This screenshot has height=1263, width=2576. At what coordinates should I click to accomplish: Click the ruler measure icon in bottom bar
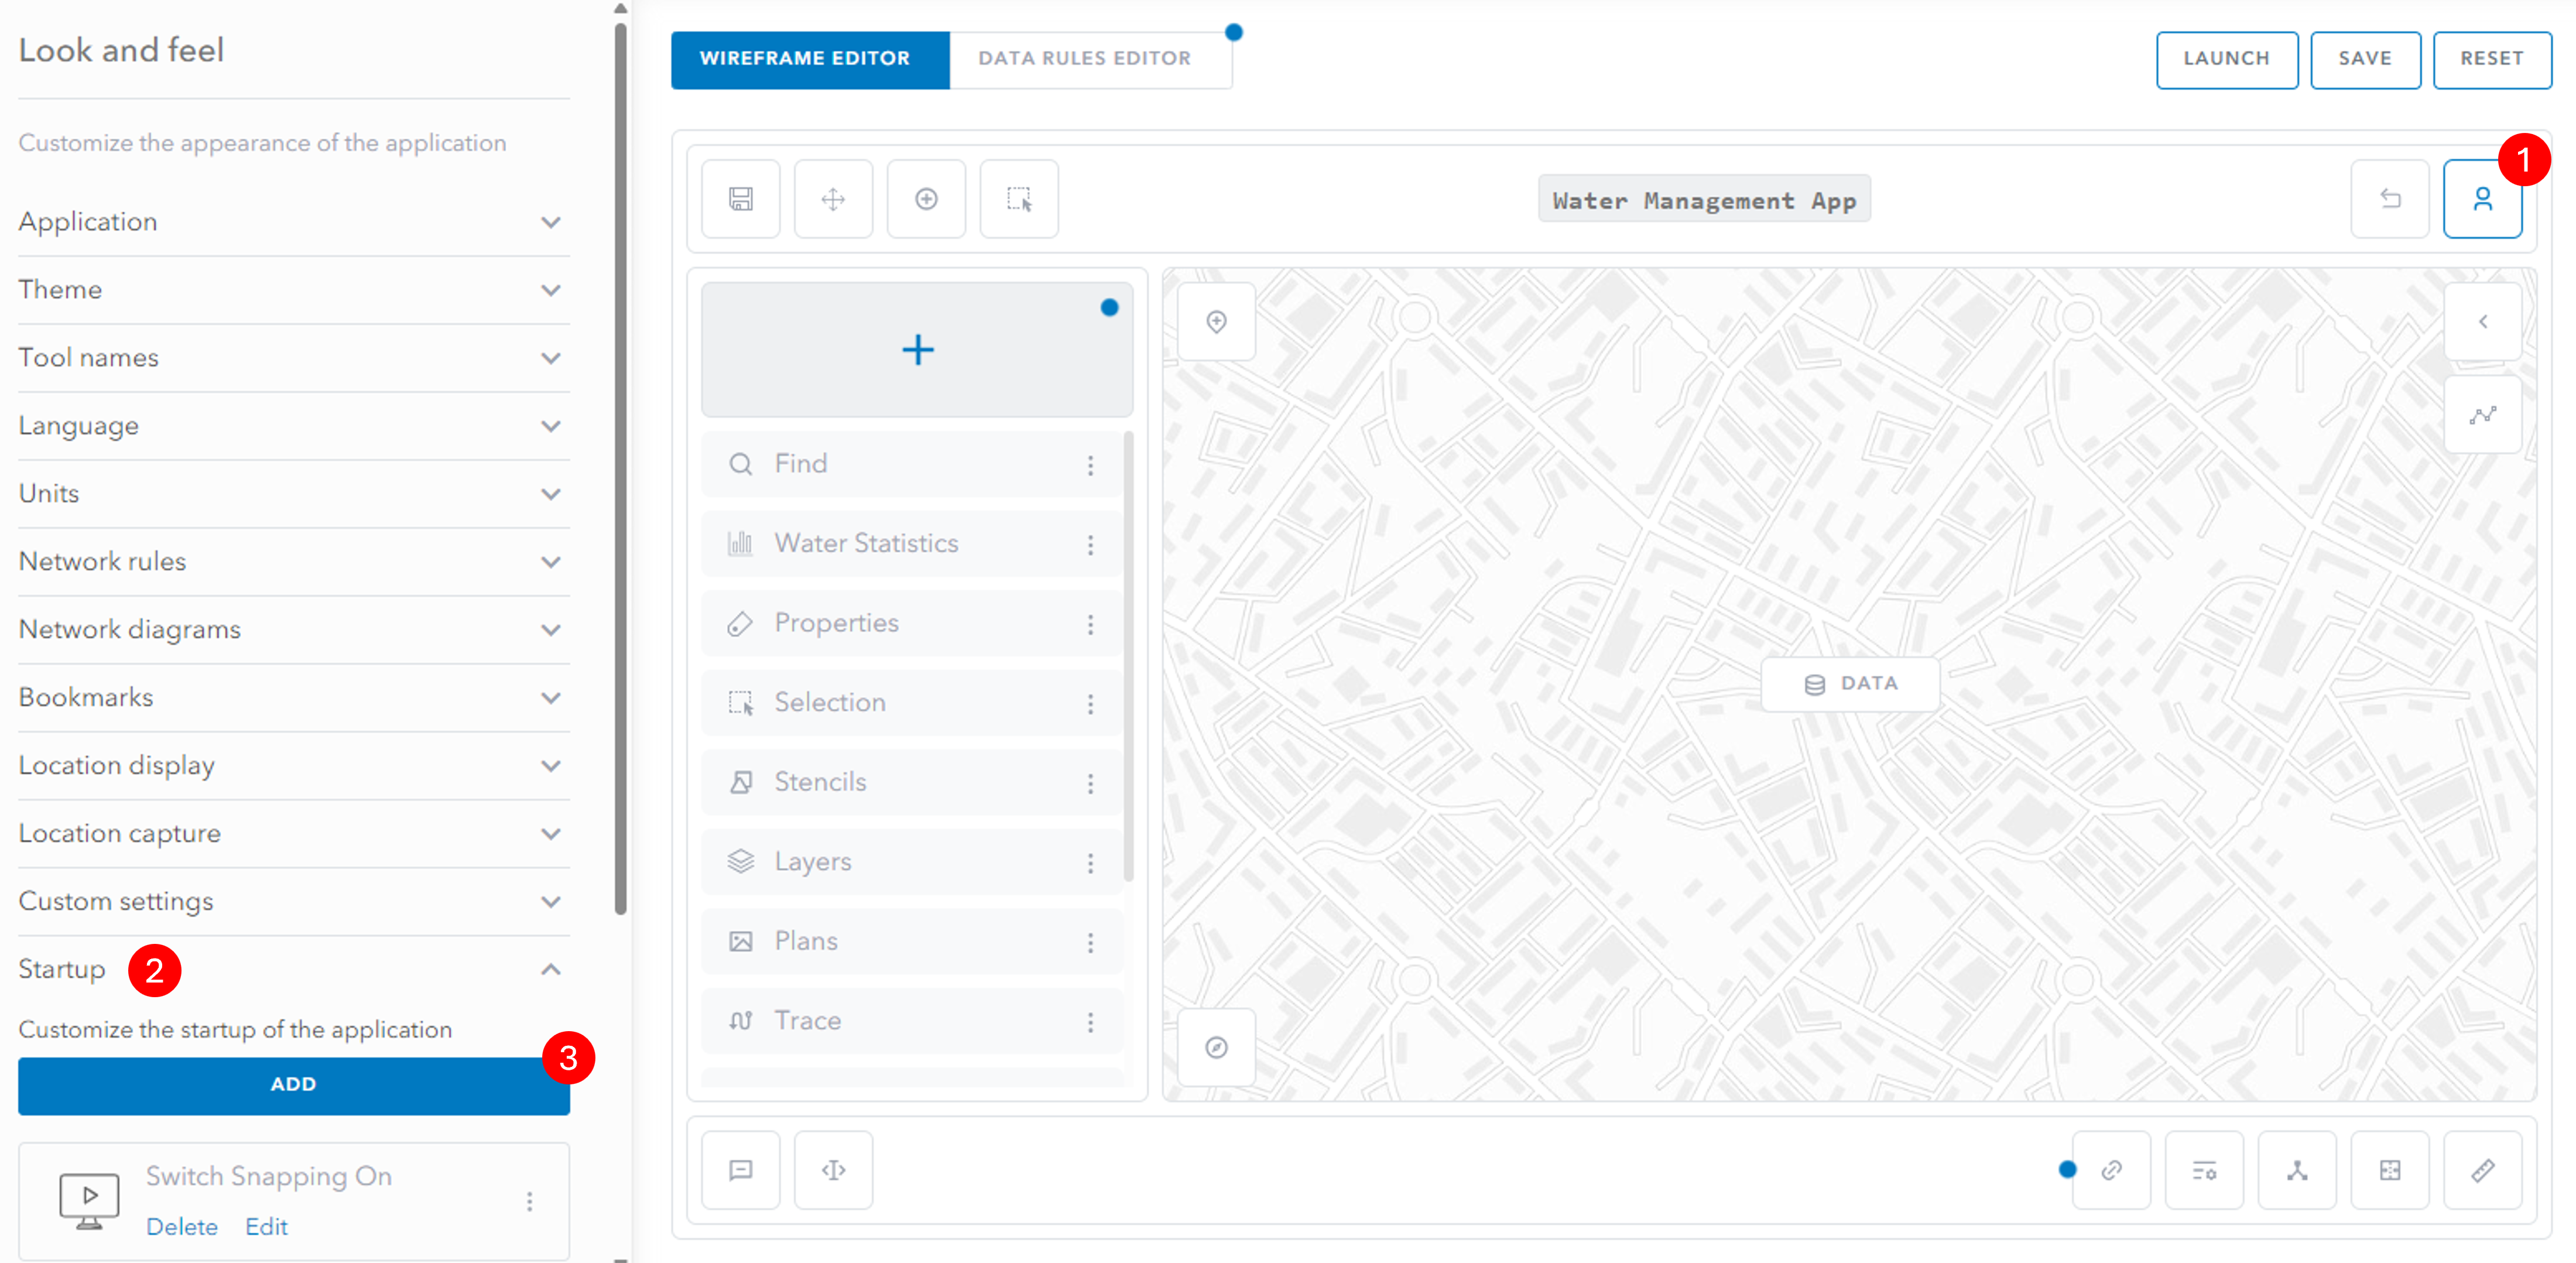(2482, 1170)
